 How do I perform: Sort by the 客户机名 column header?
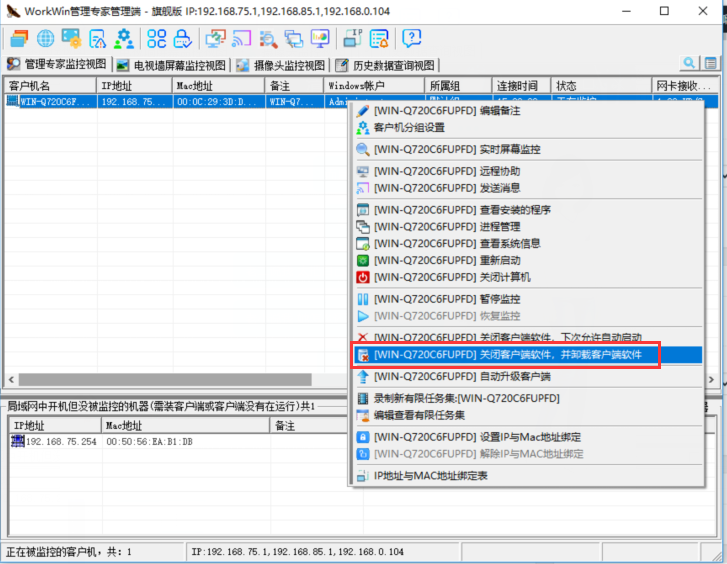click(x=51, y=86)
